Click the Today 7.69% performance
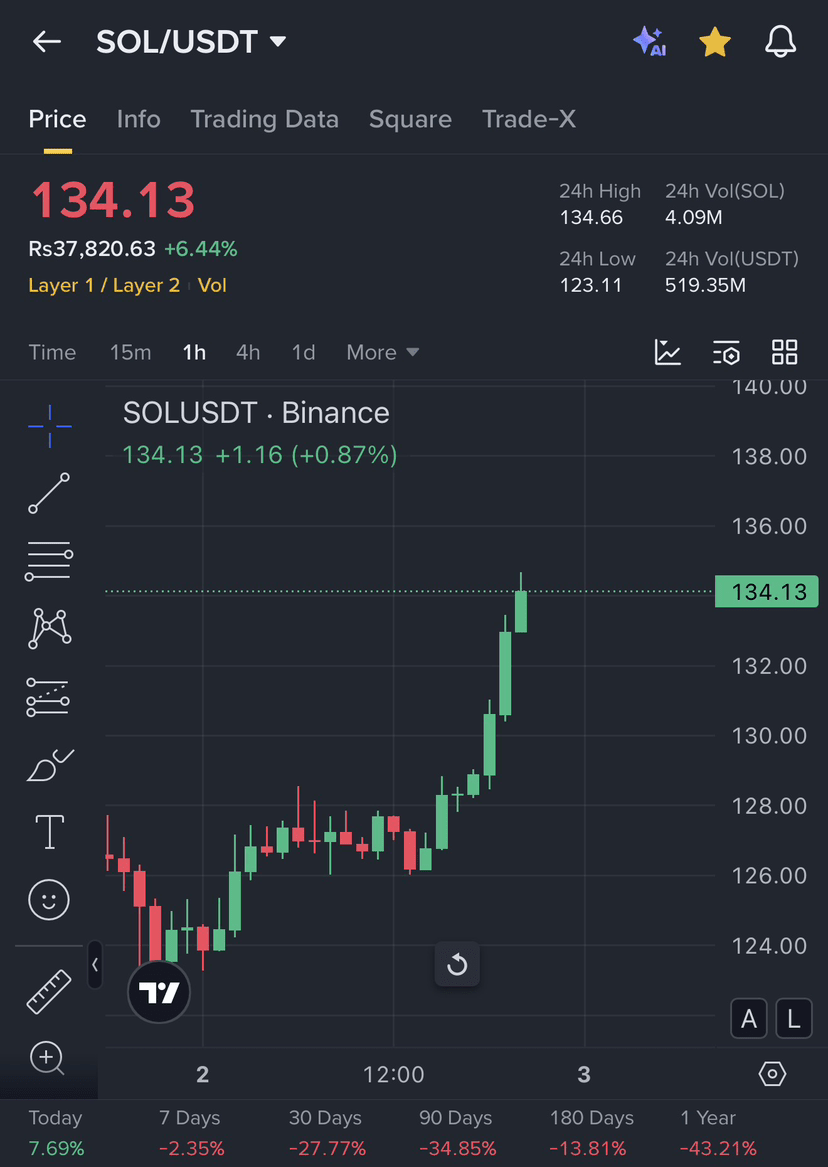The width and height of the screenshot is (828, 1167). (x=56, y=1134)
